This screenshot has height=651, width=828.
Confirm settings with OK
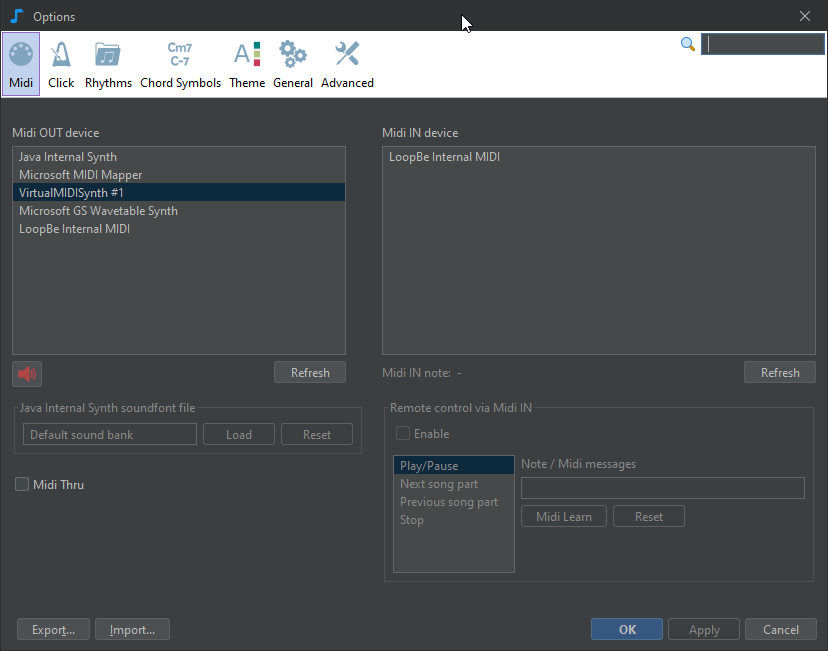coord(627,629)
